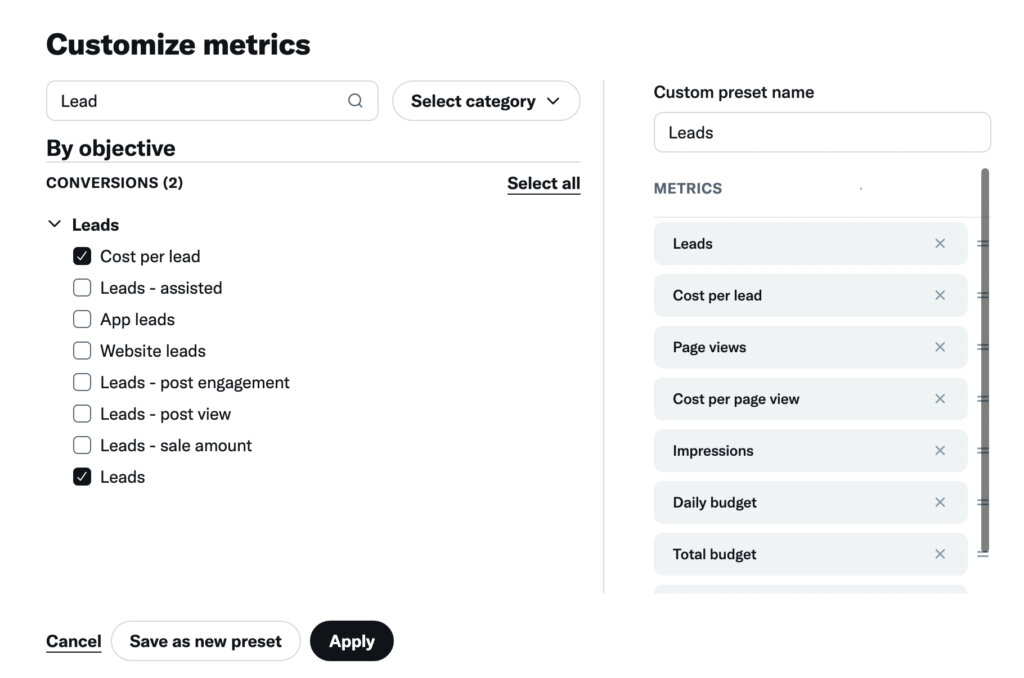
Task: Collapse the Leads section chevron
Action: 55,224
